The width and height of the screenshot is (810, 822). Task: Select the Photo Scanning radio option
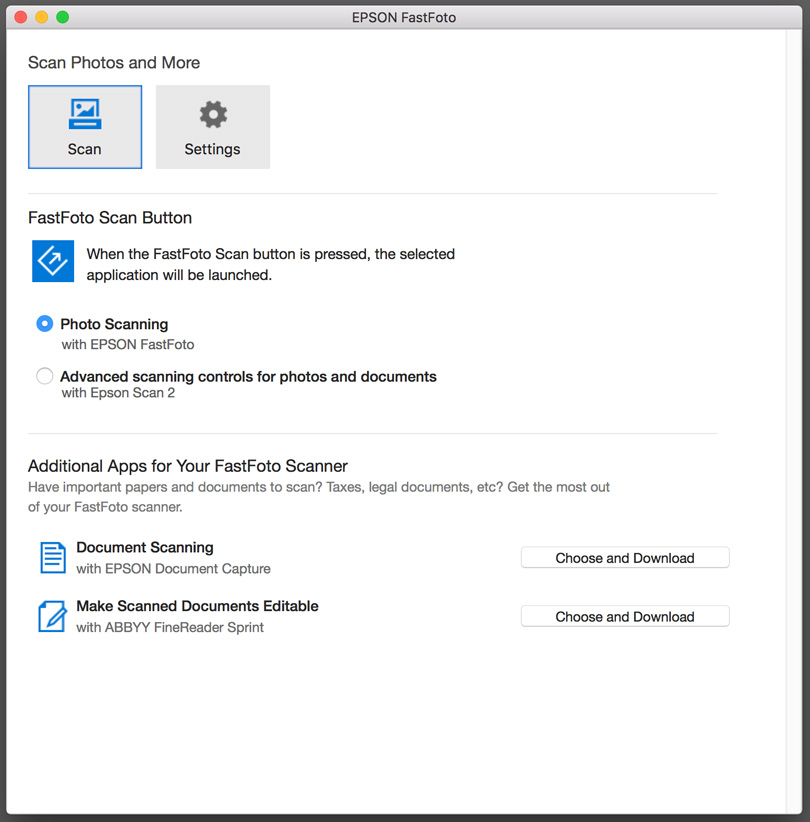(45, 324)
